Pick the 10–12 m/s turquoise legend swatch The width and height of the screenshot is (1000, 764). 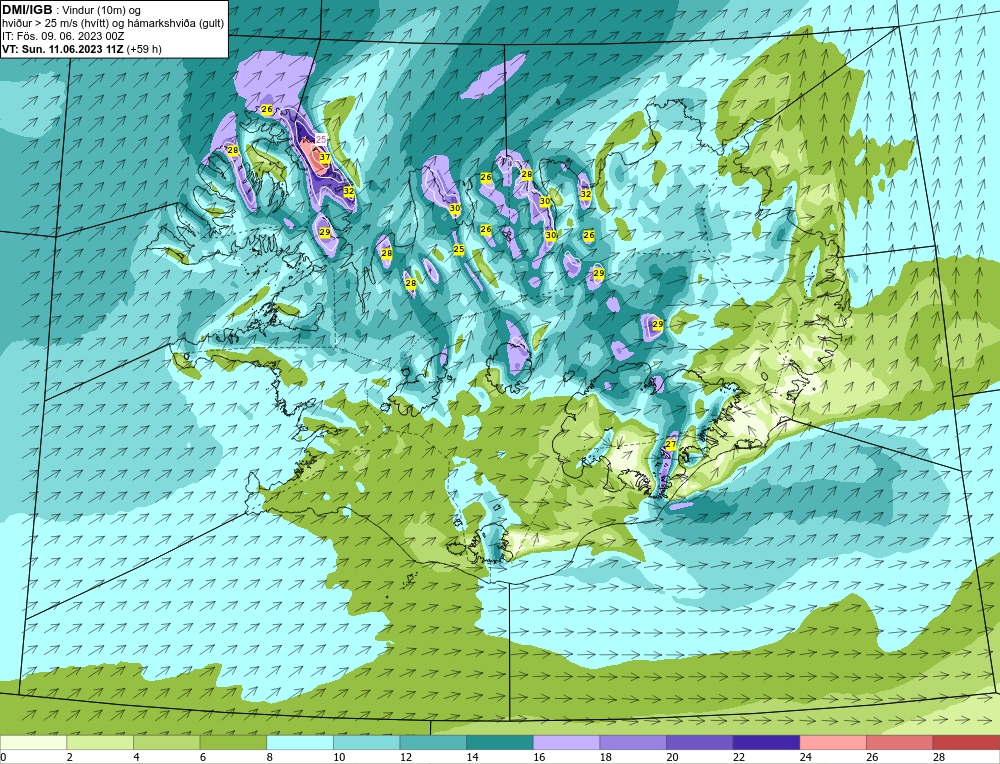point(366,742)
